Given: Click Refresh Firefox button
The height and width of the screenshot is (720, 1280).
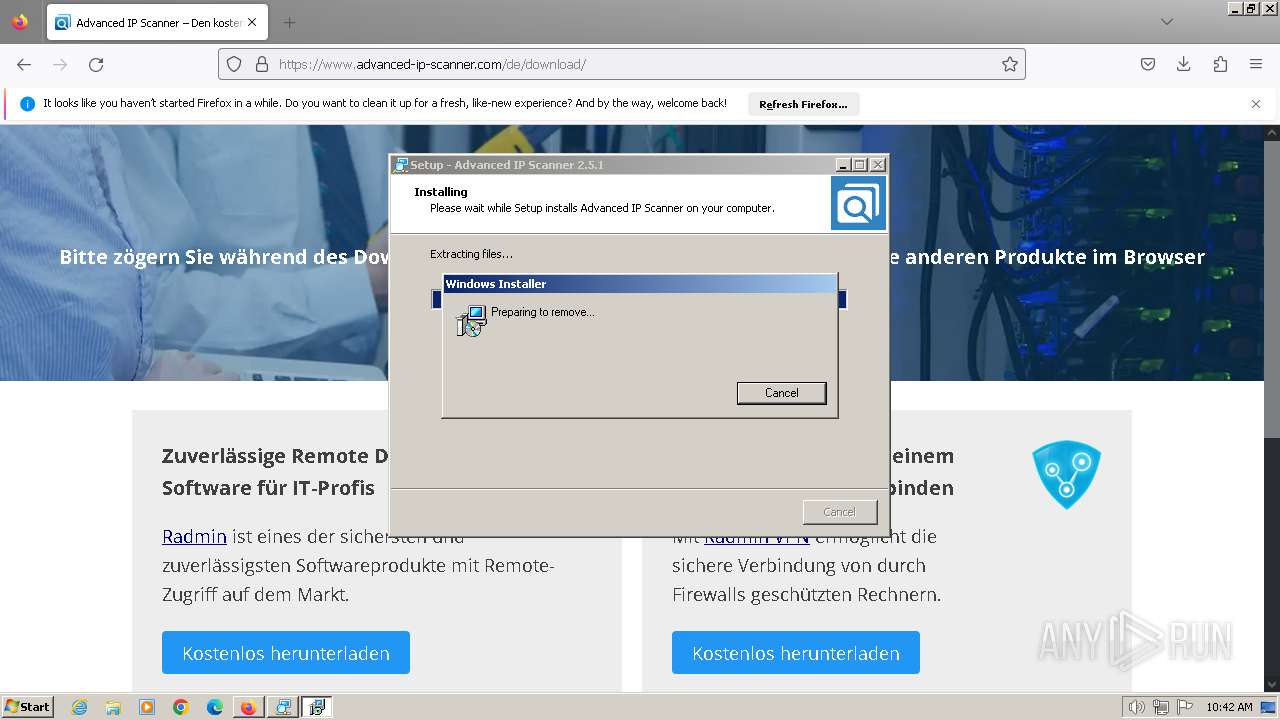Looking at the screenshot, I should tap(803, 104).
